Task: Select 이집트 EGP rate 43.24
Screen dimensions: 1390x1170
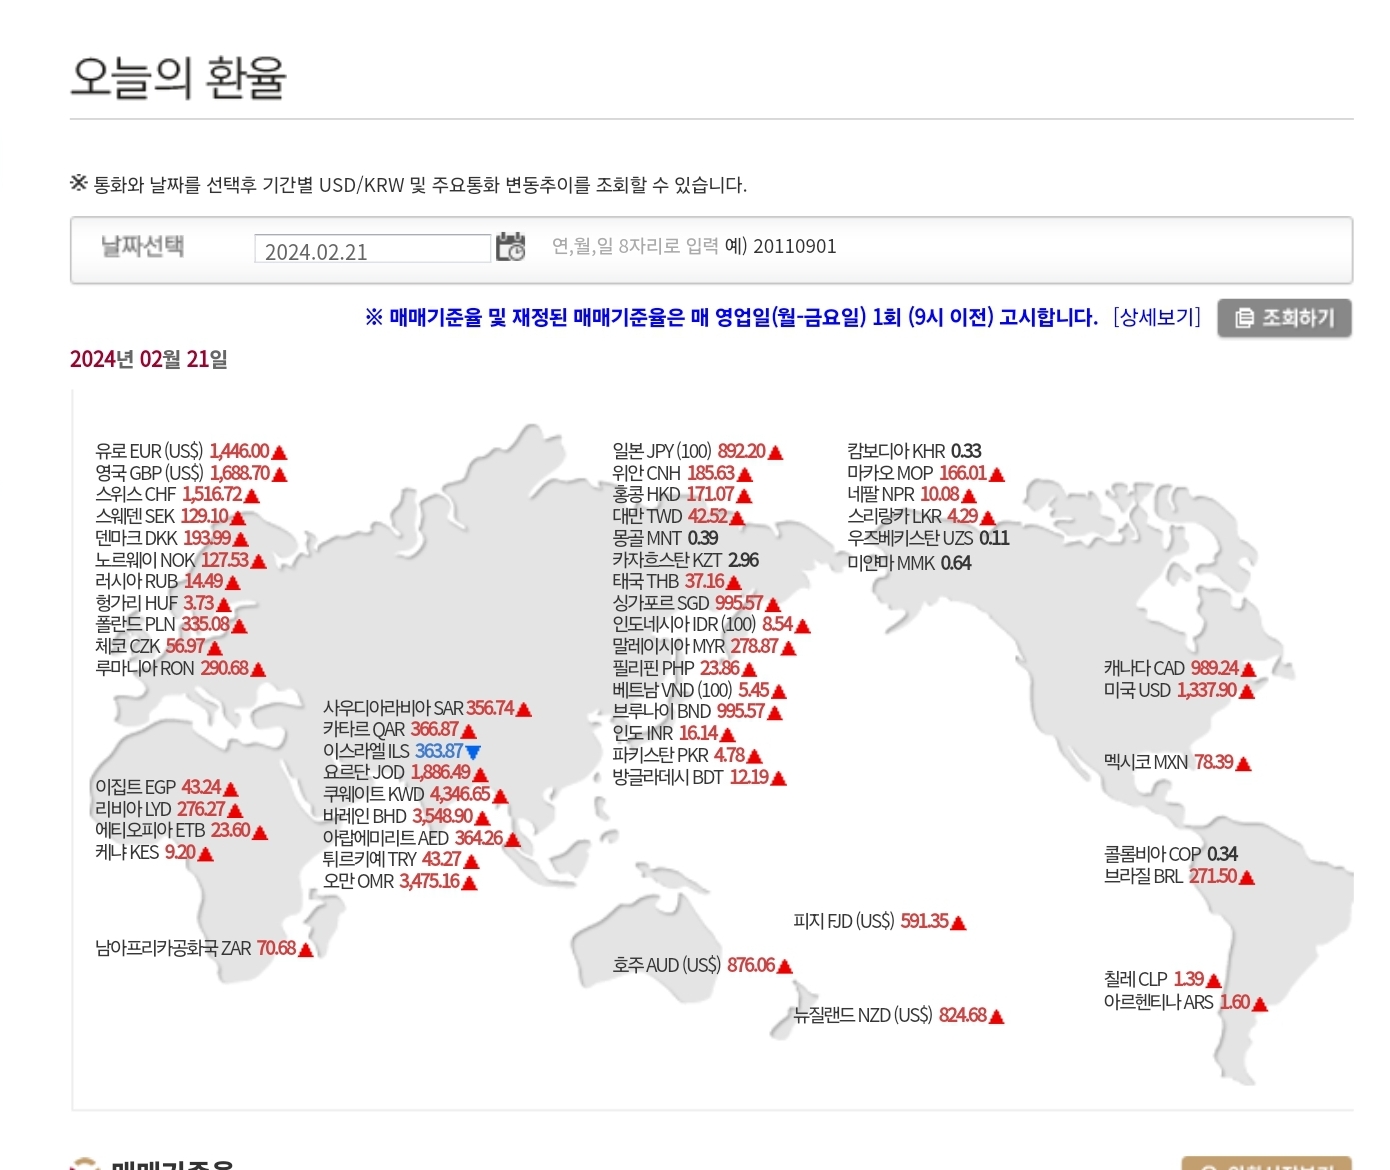Action: click(201, 788)
